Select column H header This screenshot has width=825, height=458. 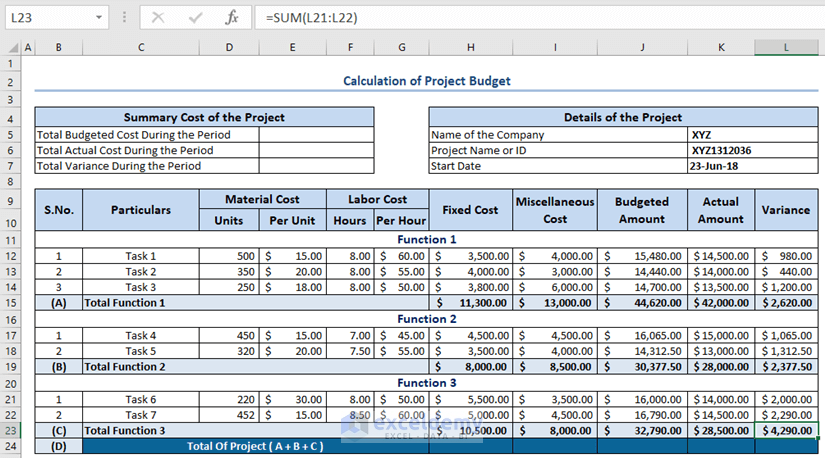471,48
